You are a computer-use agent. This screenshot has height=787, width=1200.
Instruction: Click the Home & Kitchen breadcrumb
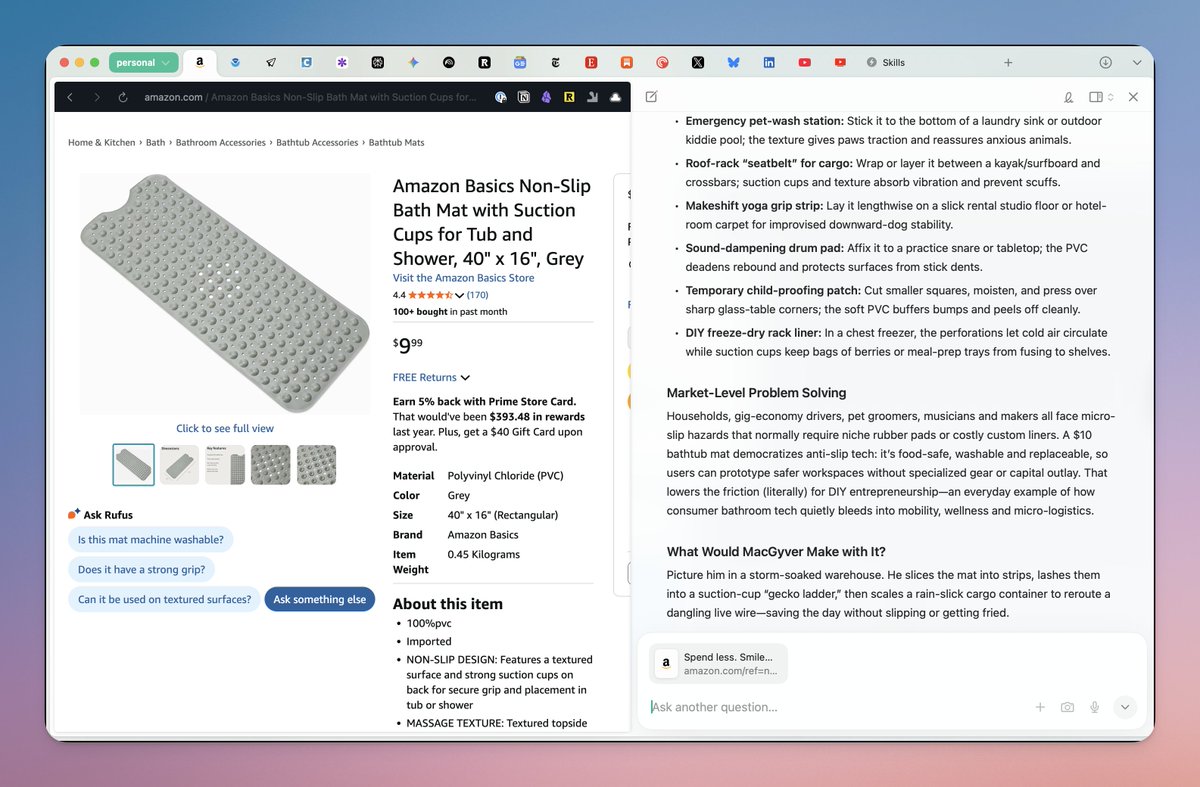tap(101, 143)
